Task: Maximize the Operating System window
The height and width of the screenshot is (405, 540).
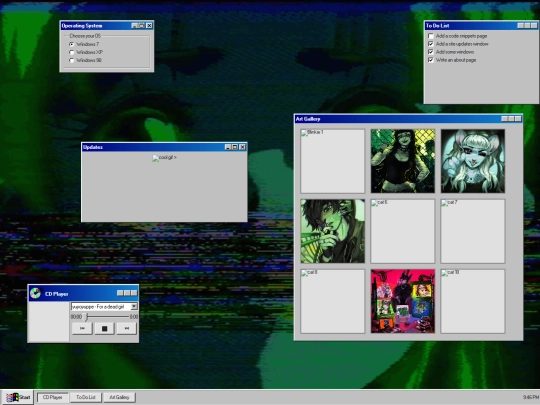Action: pos(142,25)
